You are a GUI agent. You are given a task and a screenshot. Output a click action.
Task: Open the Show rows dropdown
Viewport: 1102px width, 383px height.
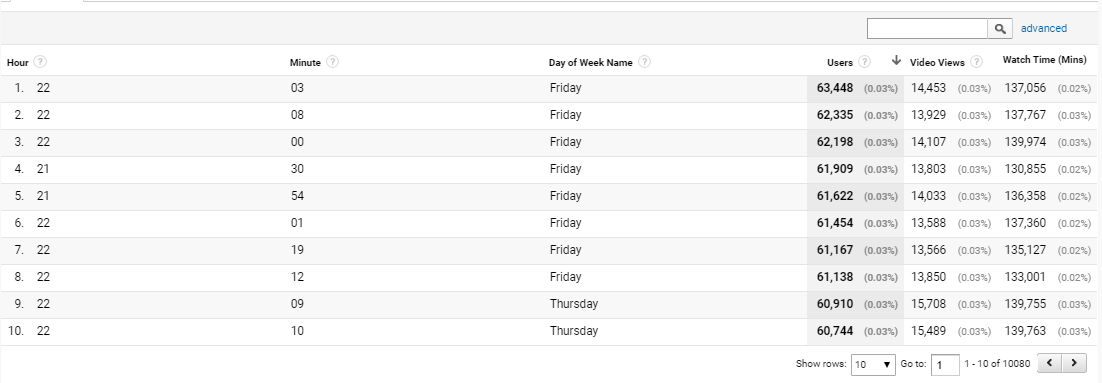873,364
